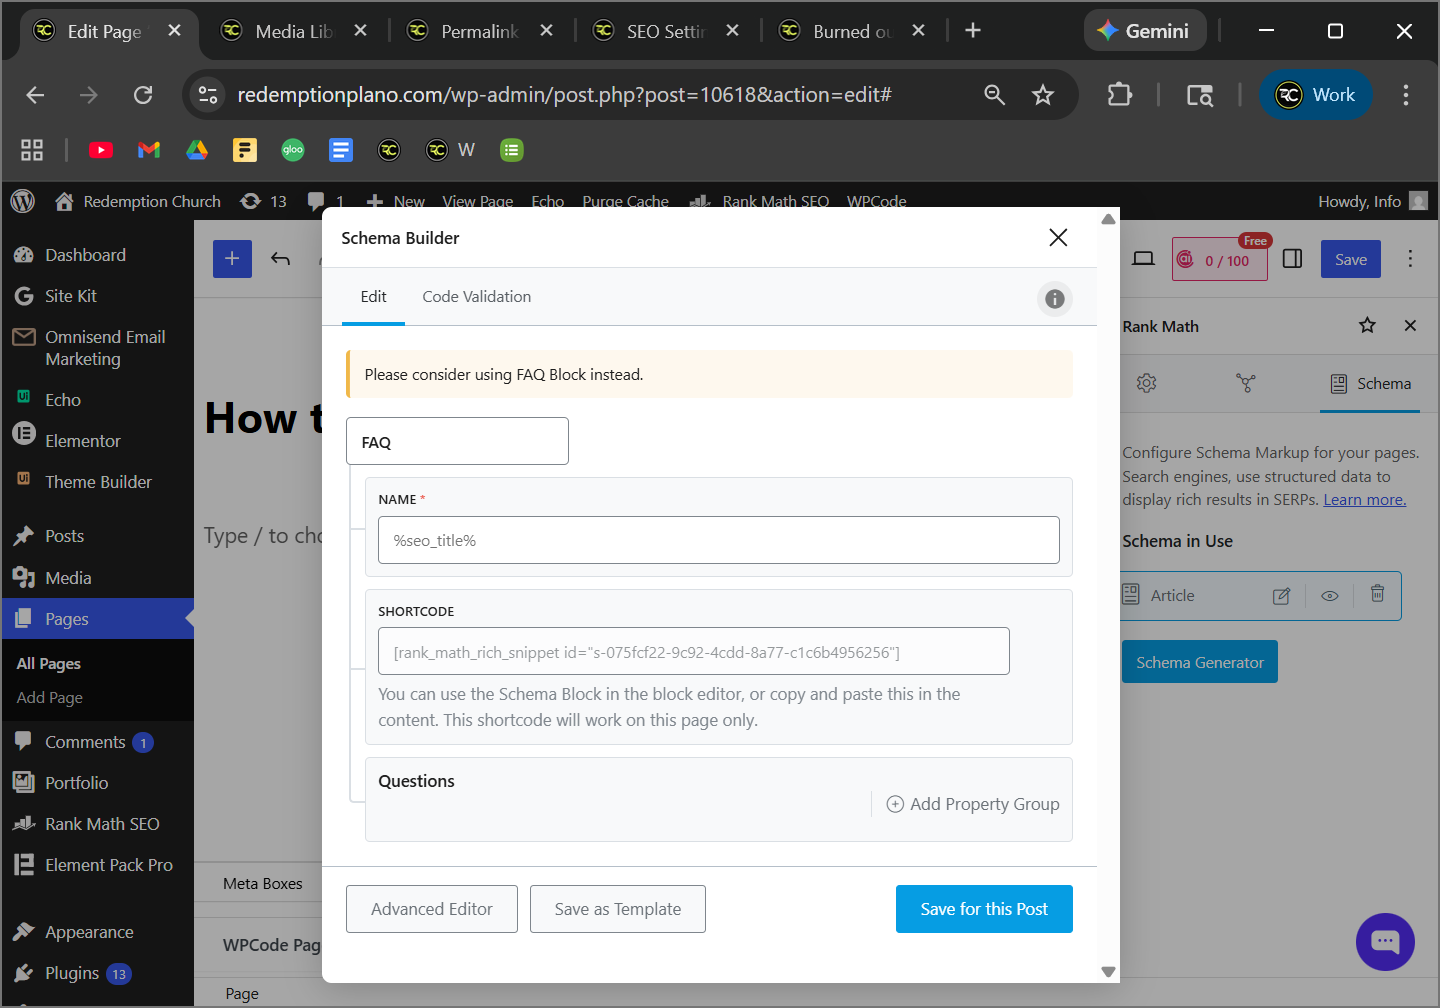Open the editor options three-dot menu
1440x1008 pixels.
(x=1410, y=259)
